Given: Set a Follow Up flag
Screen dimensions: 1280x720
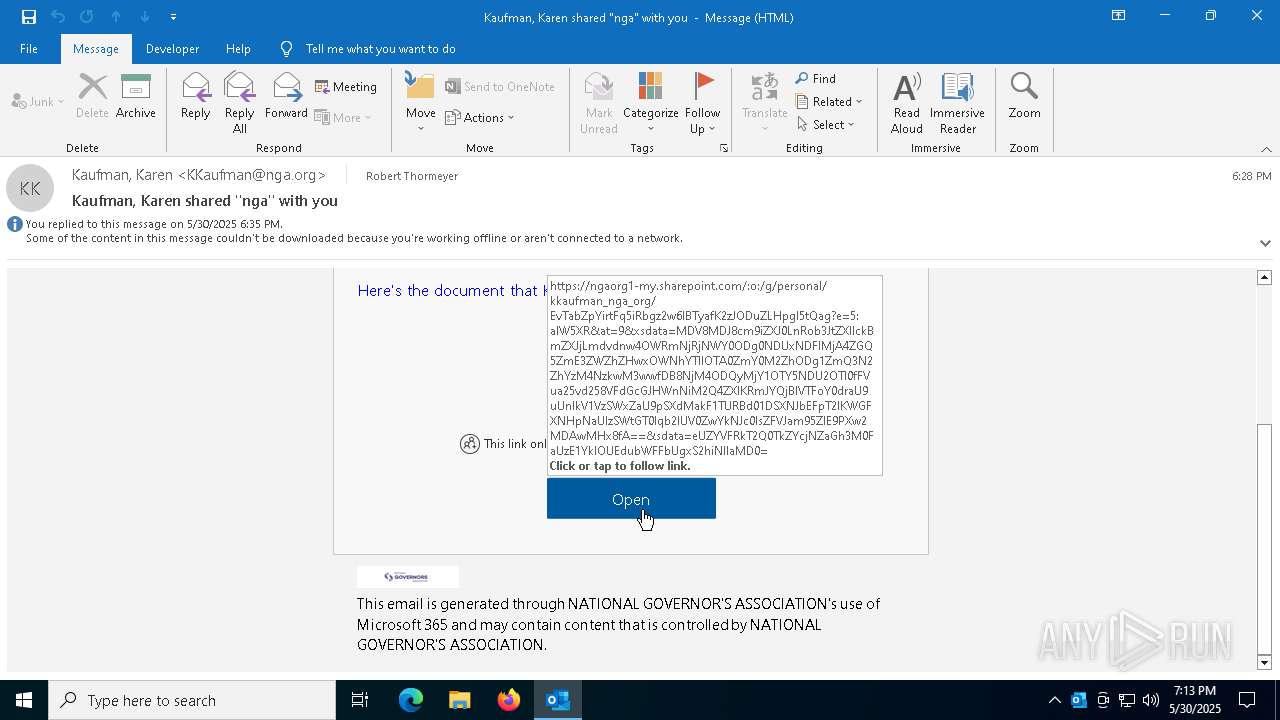Looking at the screenshot, I should (x=702, y=102).
